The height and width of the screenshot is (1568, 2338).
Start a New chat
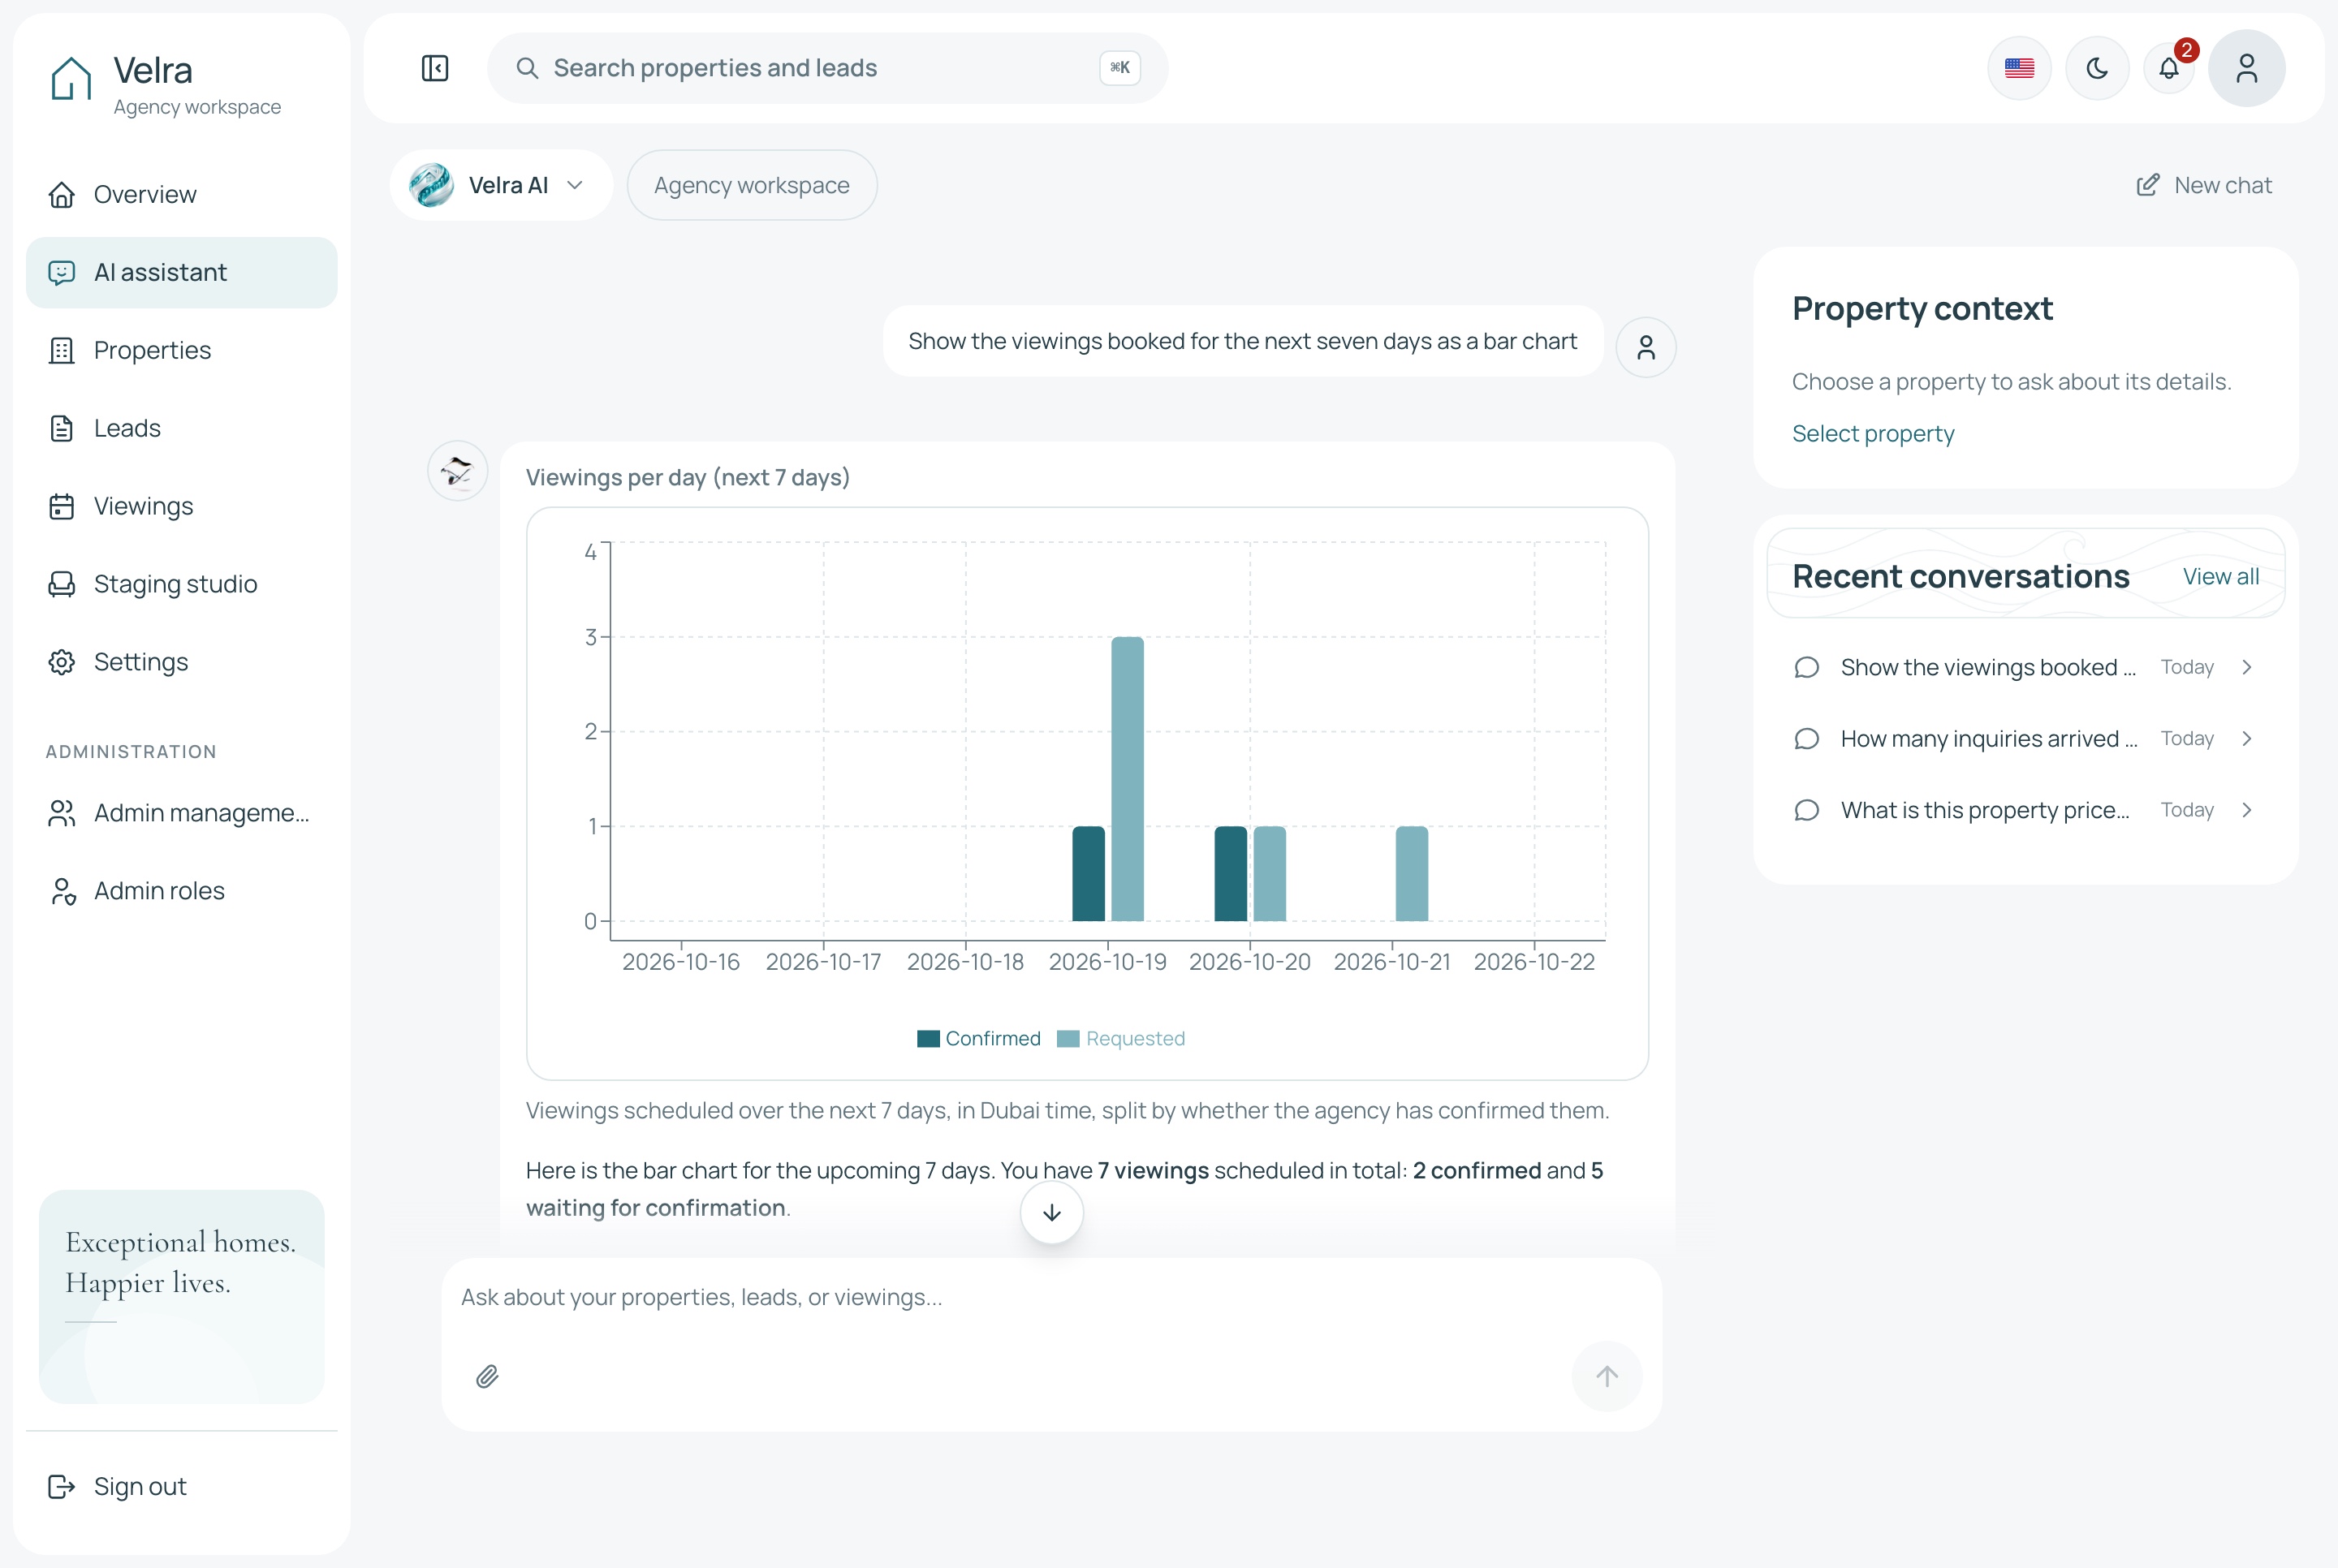[x=2204, y=185]
